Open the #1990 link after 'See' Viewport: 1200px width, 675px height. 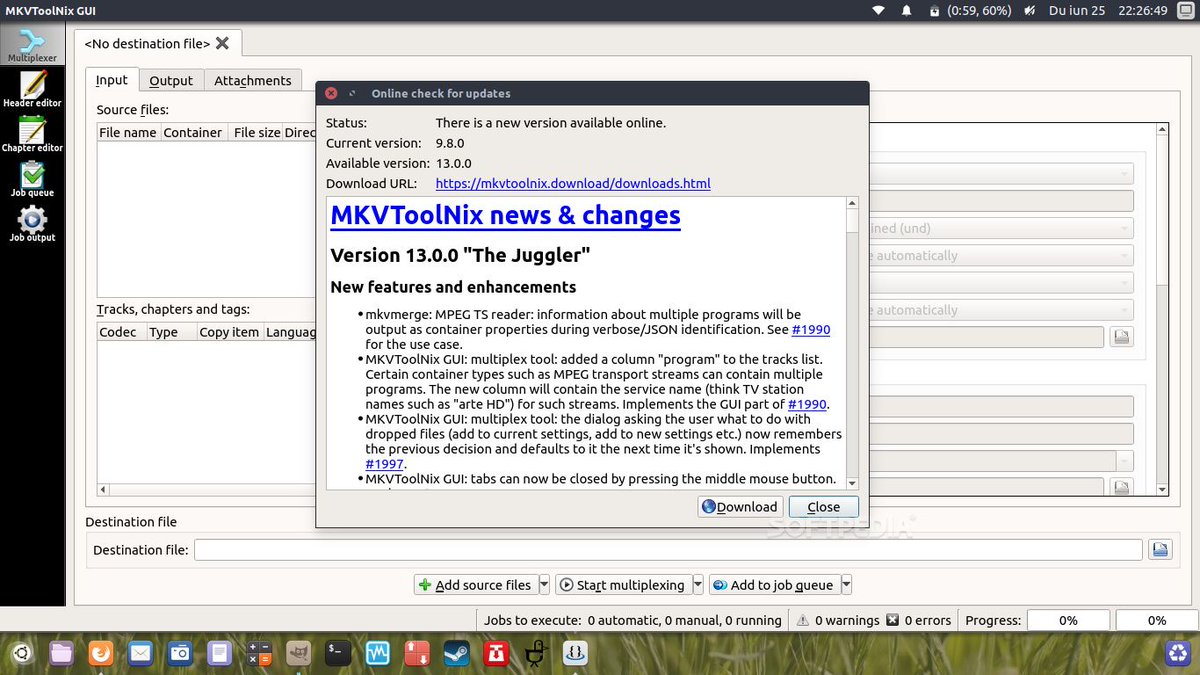click(811, 329)
